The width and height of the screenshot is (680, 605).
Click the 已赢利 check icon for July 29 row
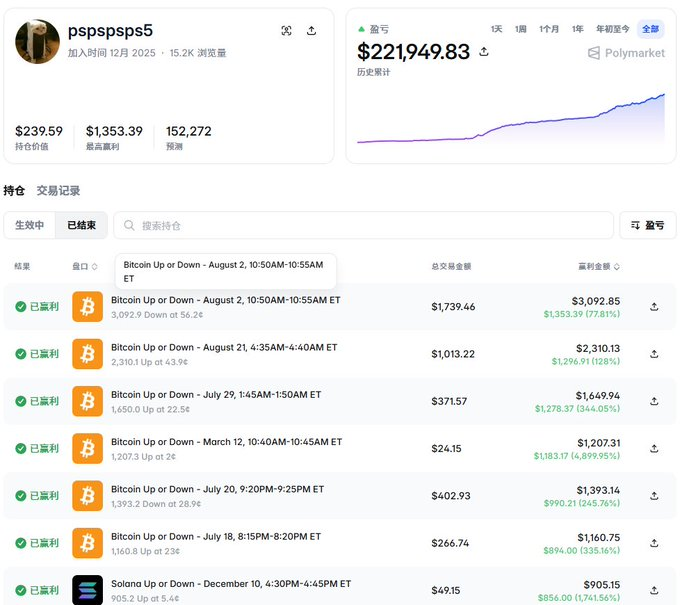click(x=20, y=401)
